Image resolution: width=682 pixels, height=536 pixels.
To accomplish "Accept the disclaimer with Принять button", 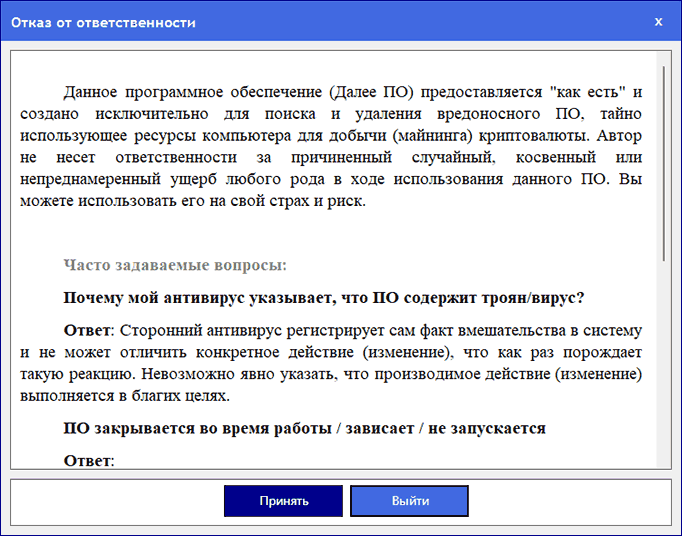I will [x=283, y=501].
